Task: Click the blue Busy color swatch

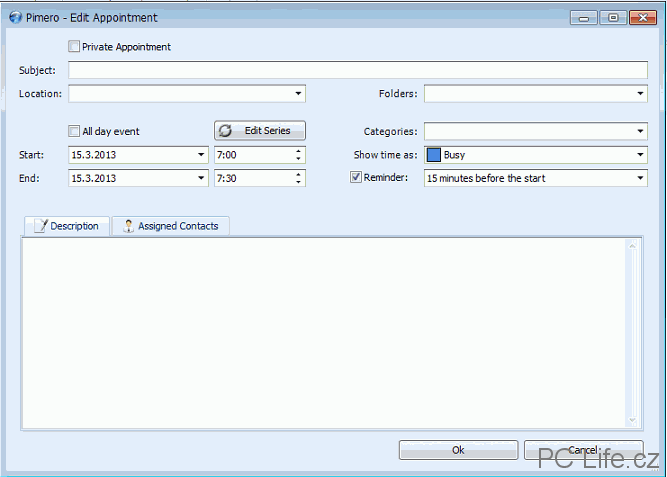Action: 433,155
